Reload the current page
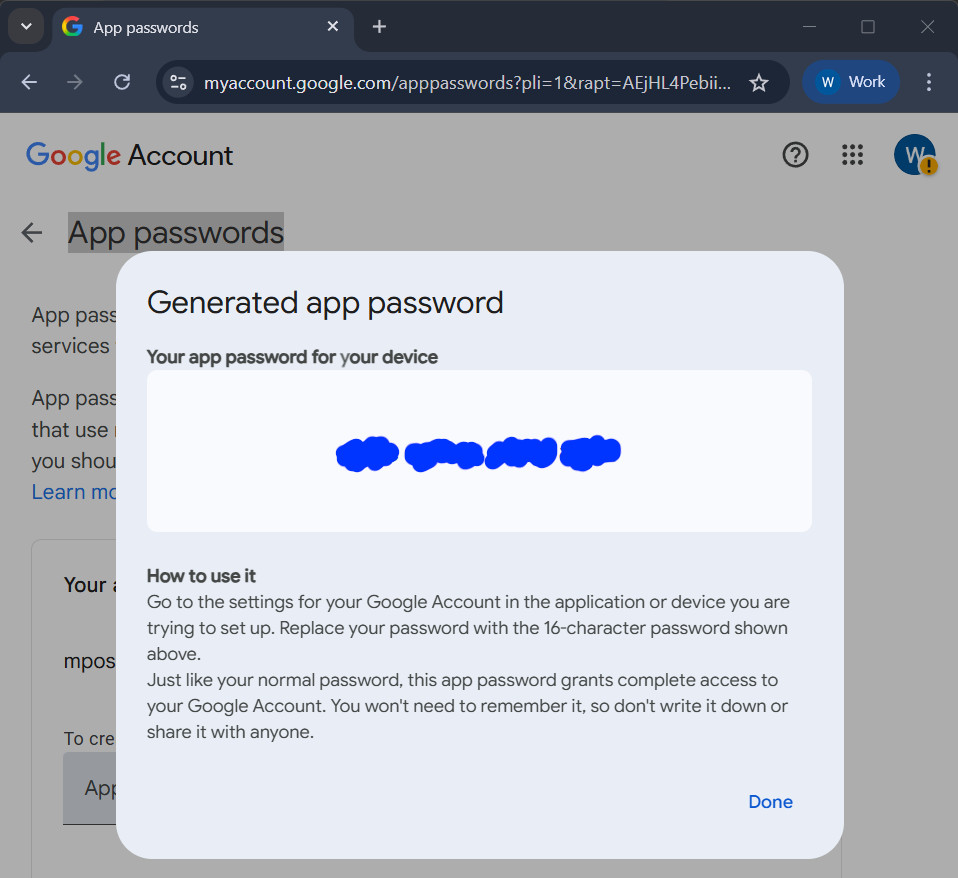The height and width of the screenshot is (878, 958). click(122, 82)
